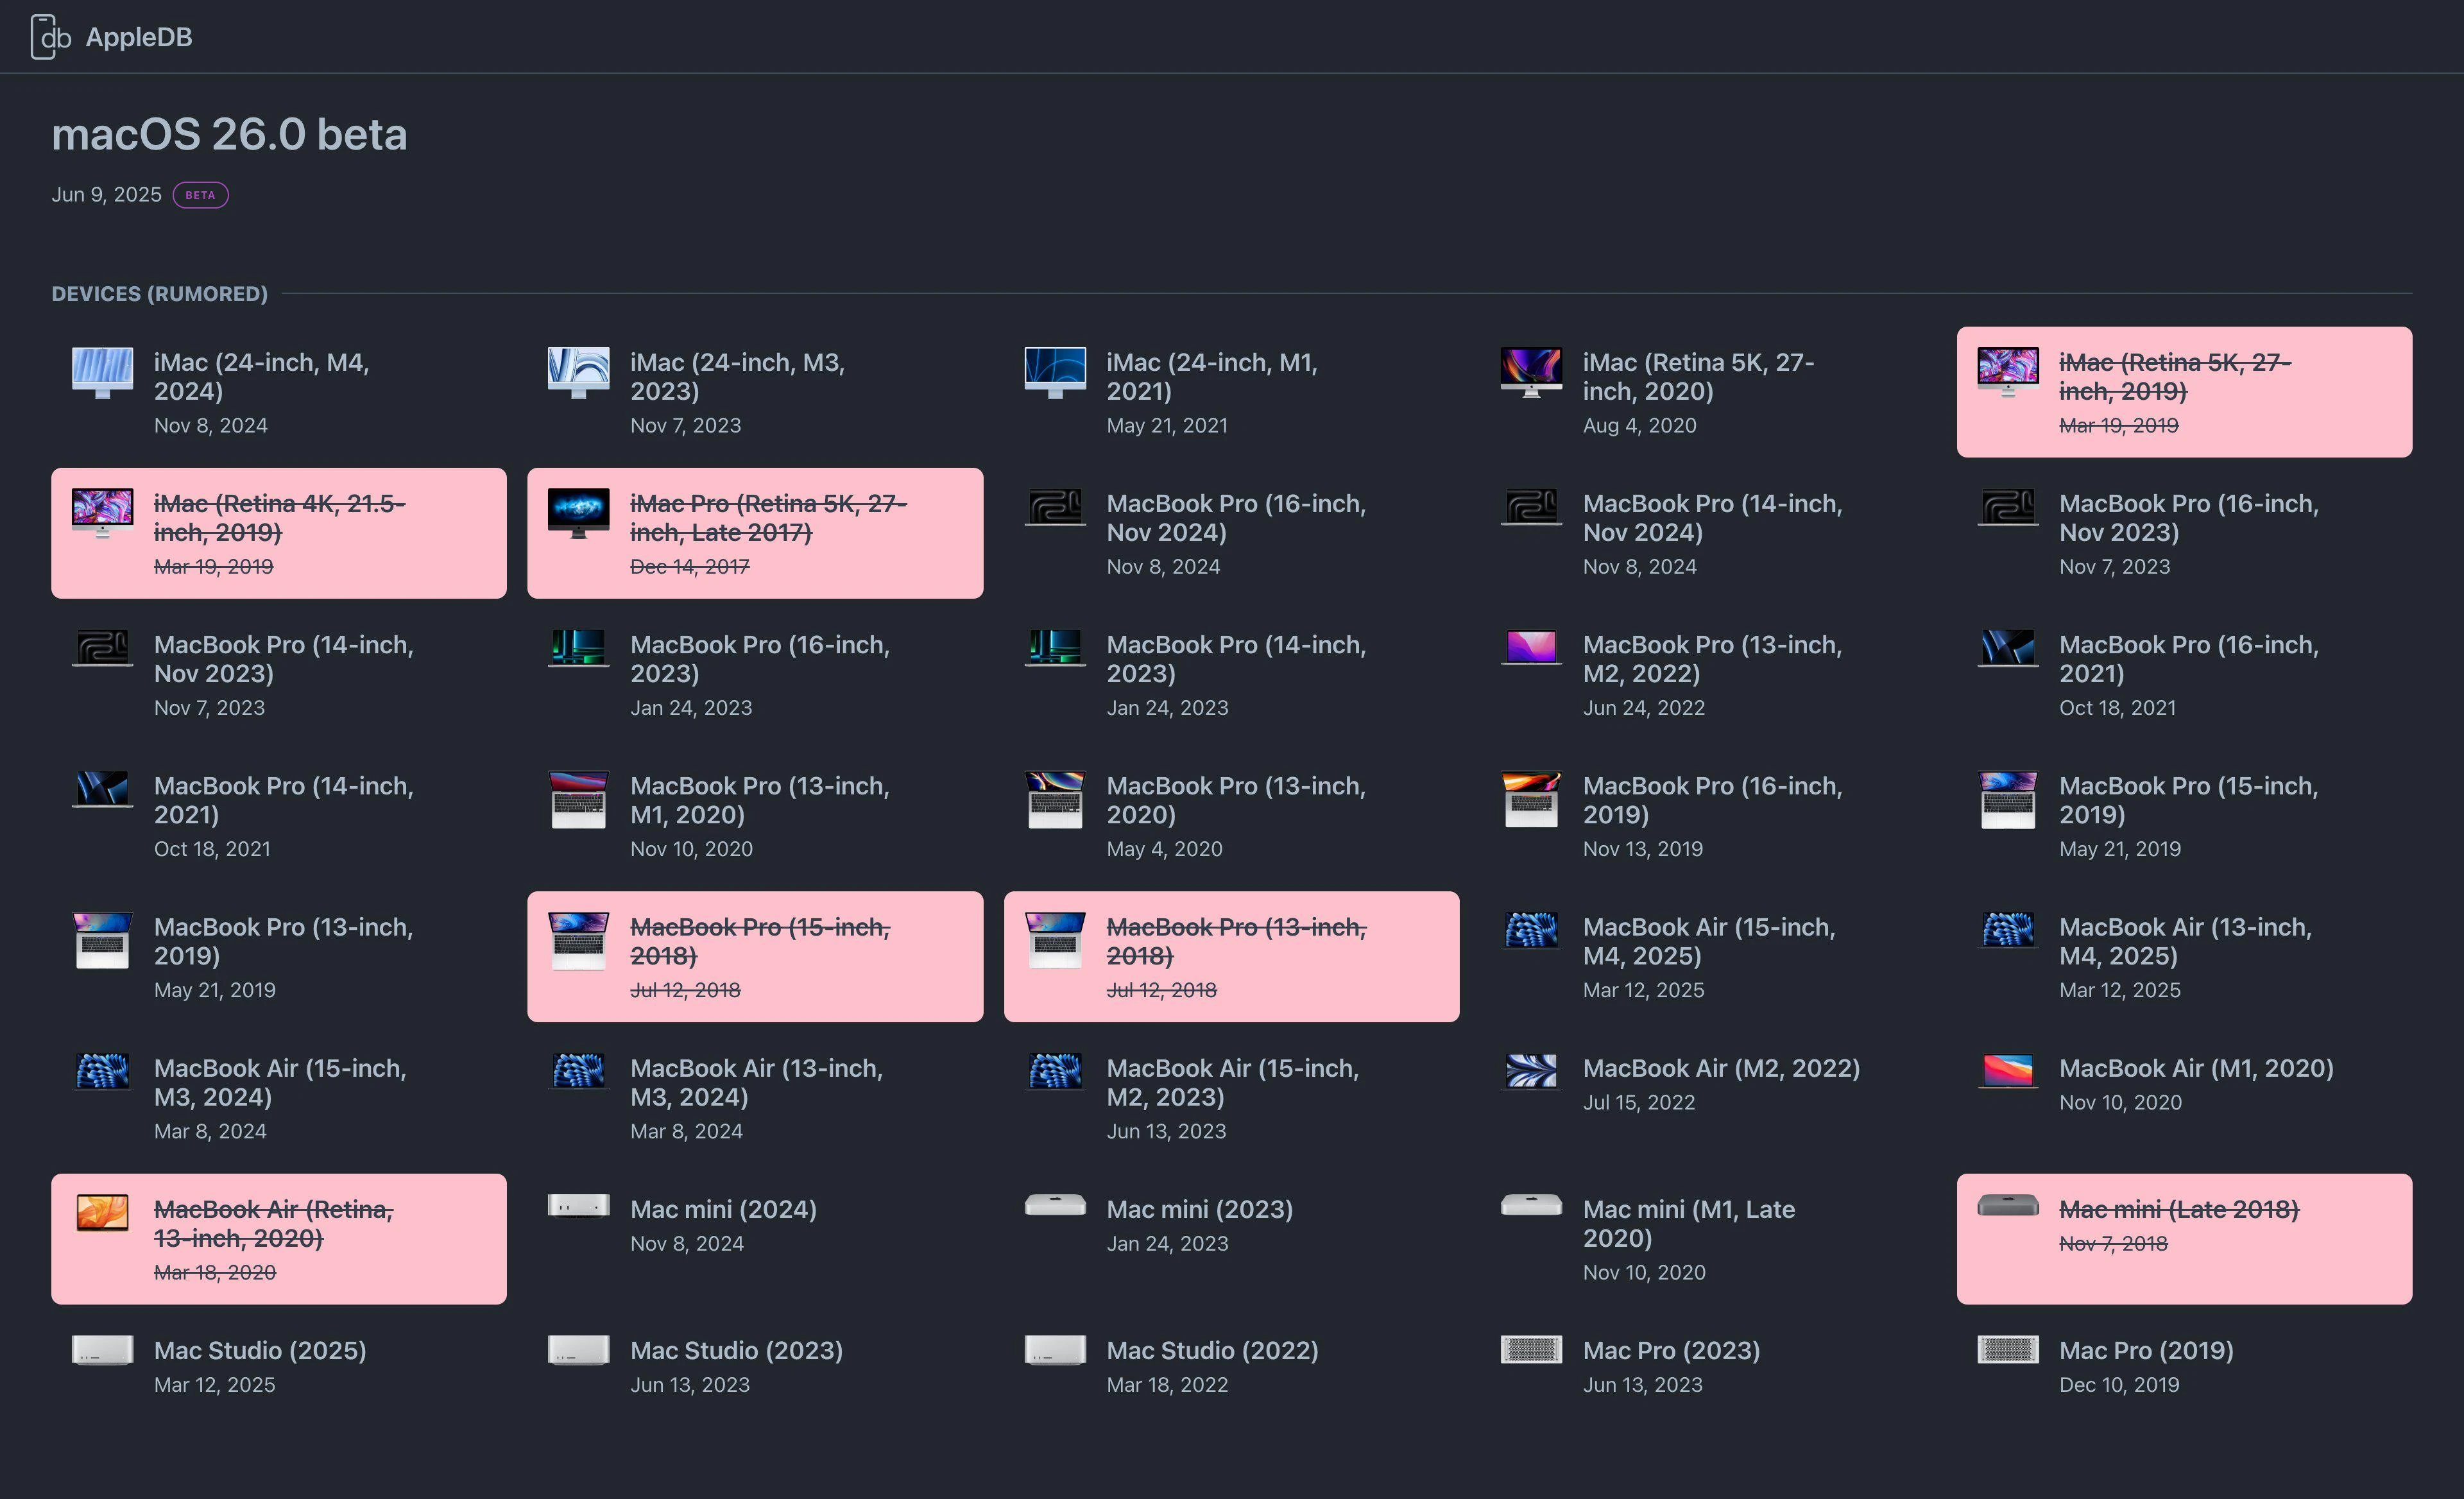Click the Jul 15, 2022 date text
Image resolution: width=2464 pixels, height=1499 pixels.
coord(1639,1103)
